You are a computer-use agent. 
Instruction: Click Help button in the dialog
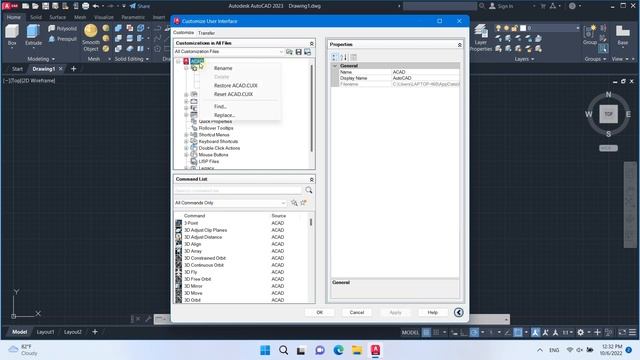click(x=432, y=313)
